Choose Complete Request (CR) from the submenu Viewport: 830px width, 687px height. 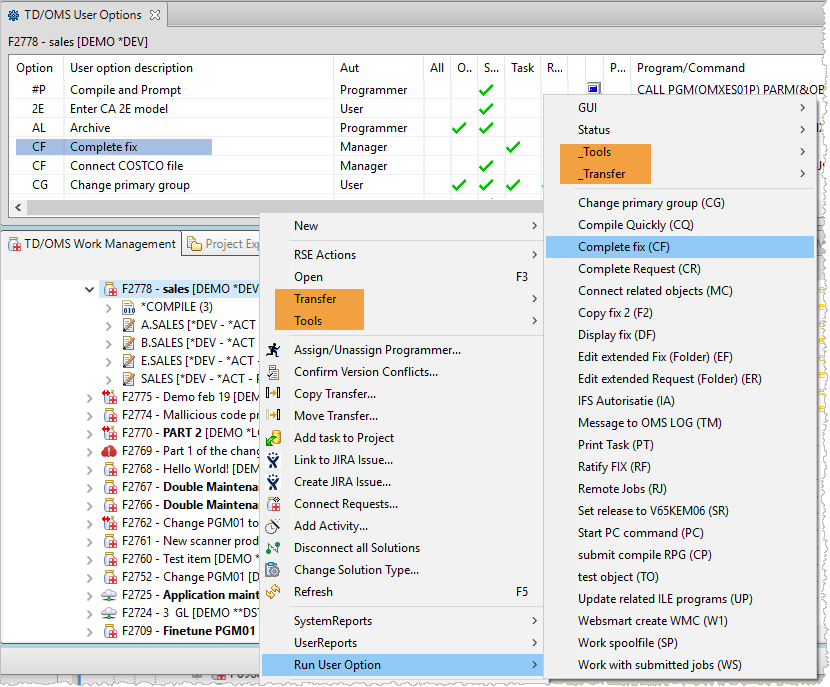coord(639,269)
